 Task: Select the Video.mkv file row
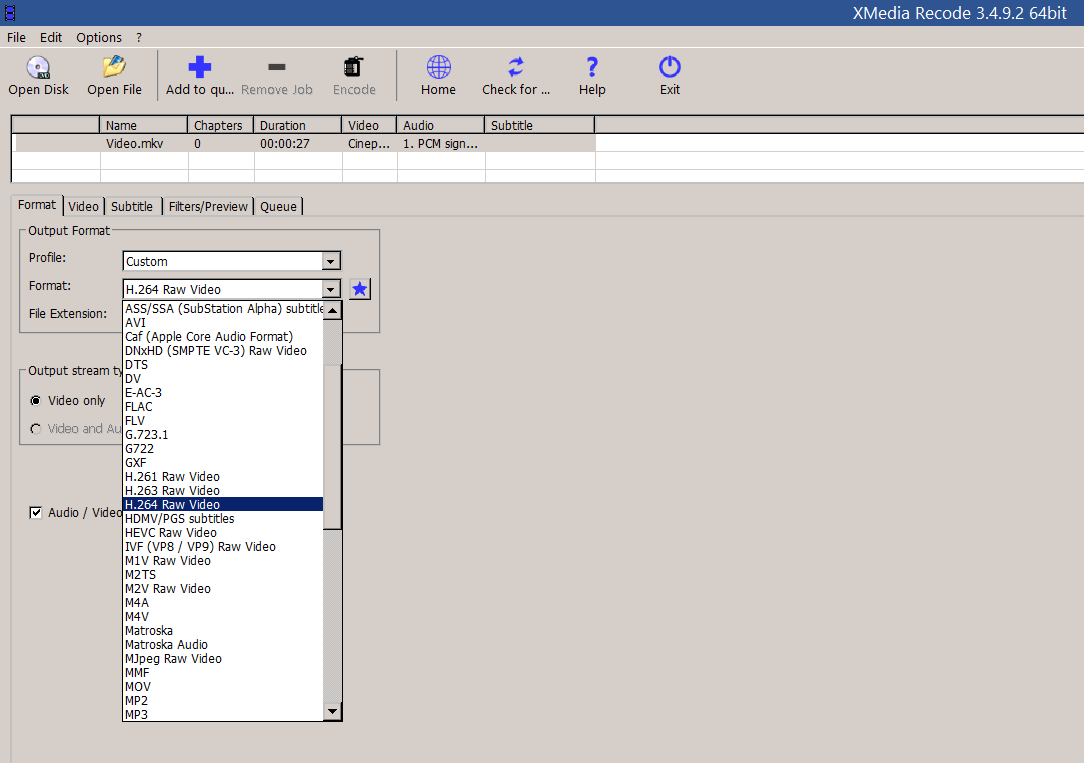(304, 144)
